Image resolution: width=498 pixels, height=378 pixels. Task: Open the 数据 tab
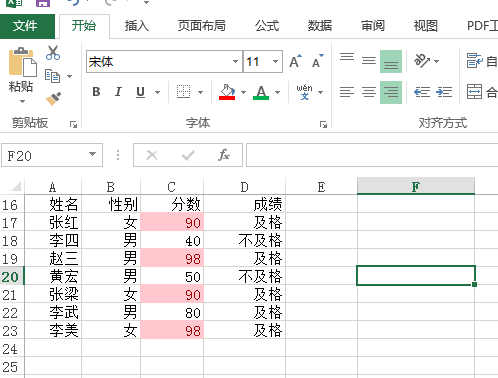[x=320, y=26]
